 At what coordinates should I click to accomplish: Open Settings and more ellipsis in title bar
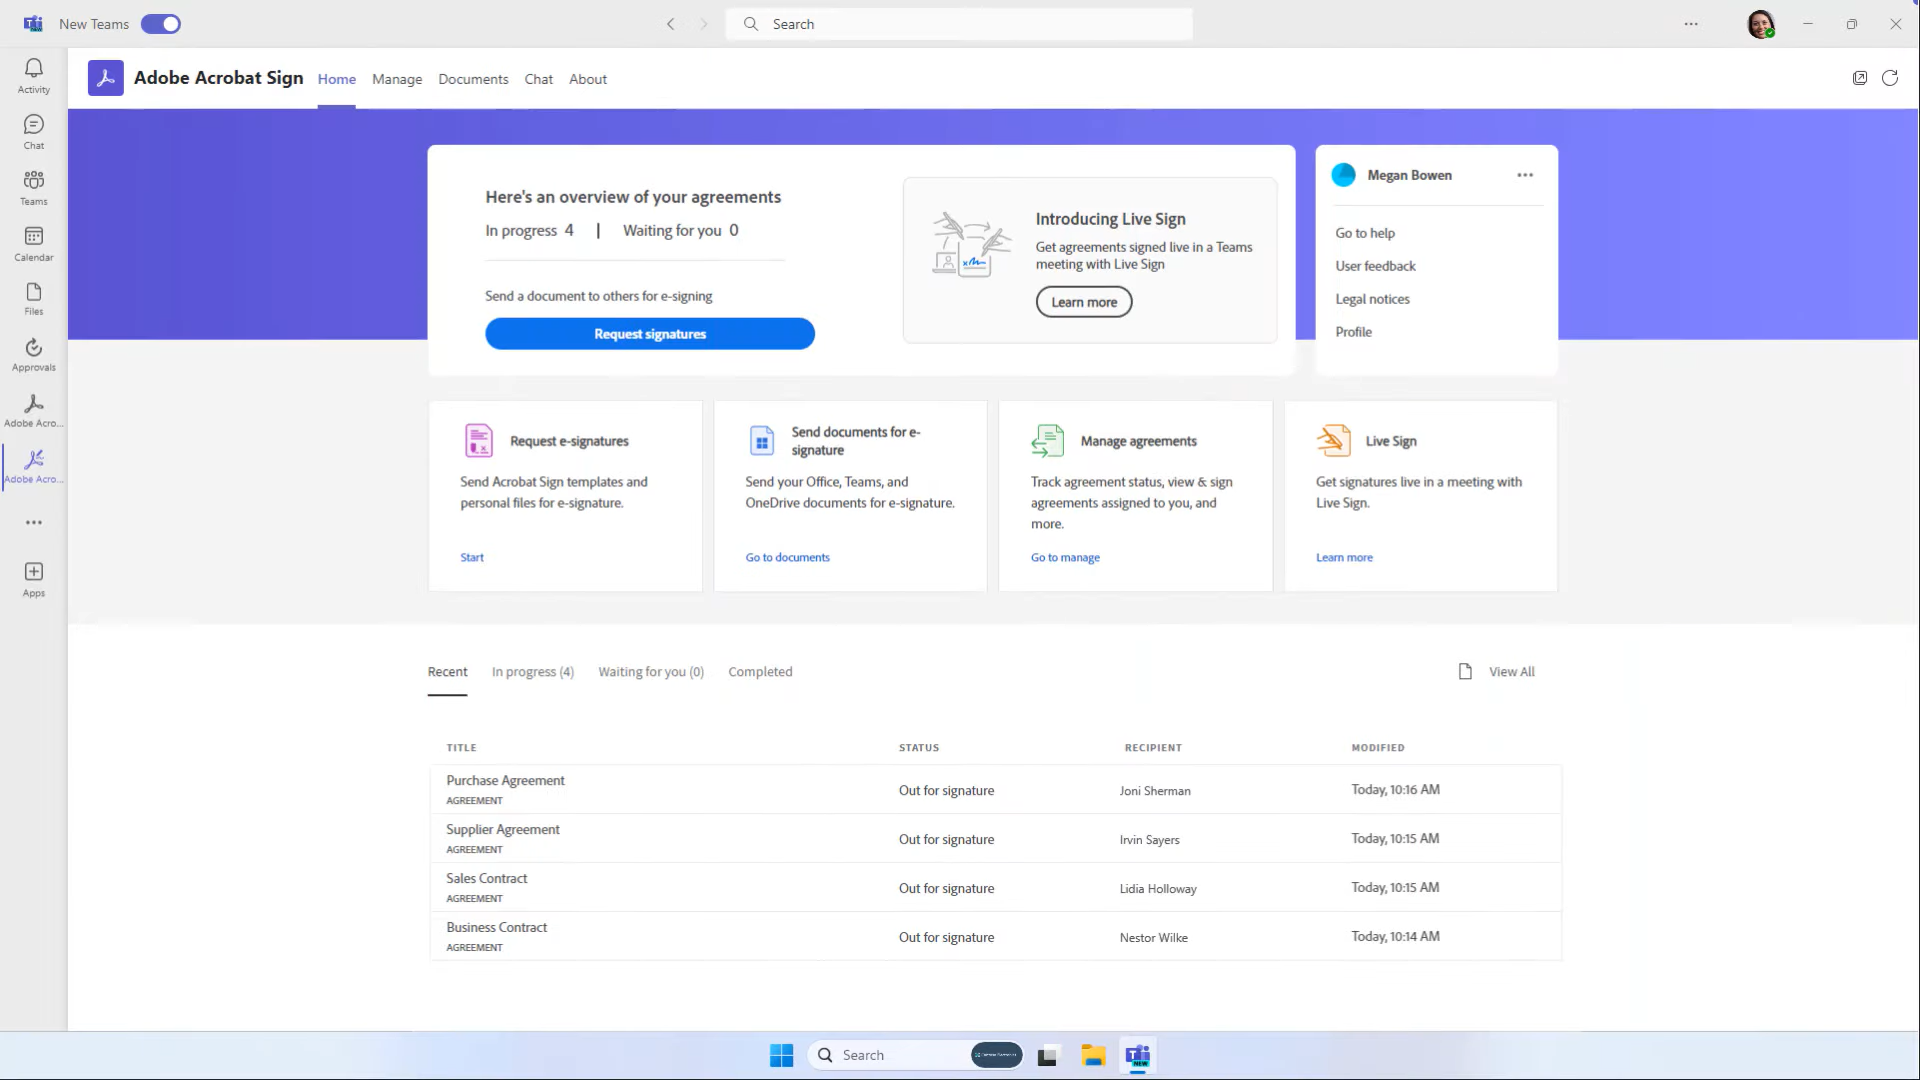pos(1691,24)
